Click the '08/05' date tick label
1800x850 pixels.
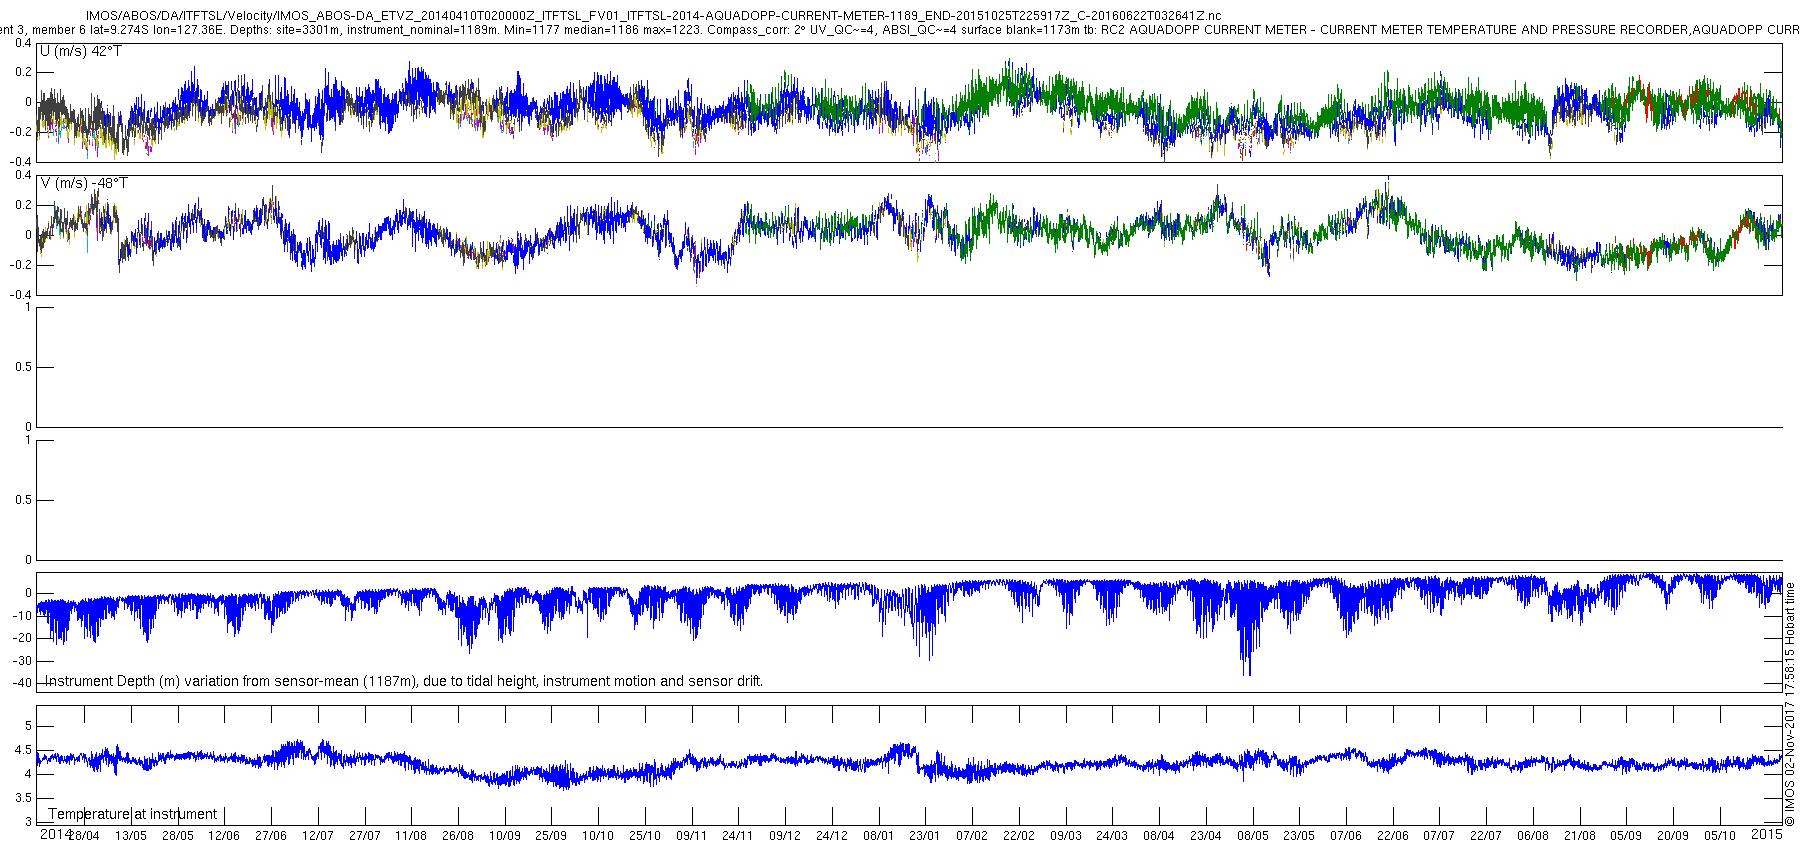coord(1253,836)
